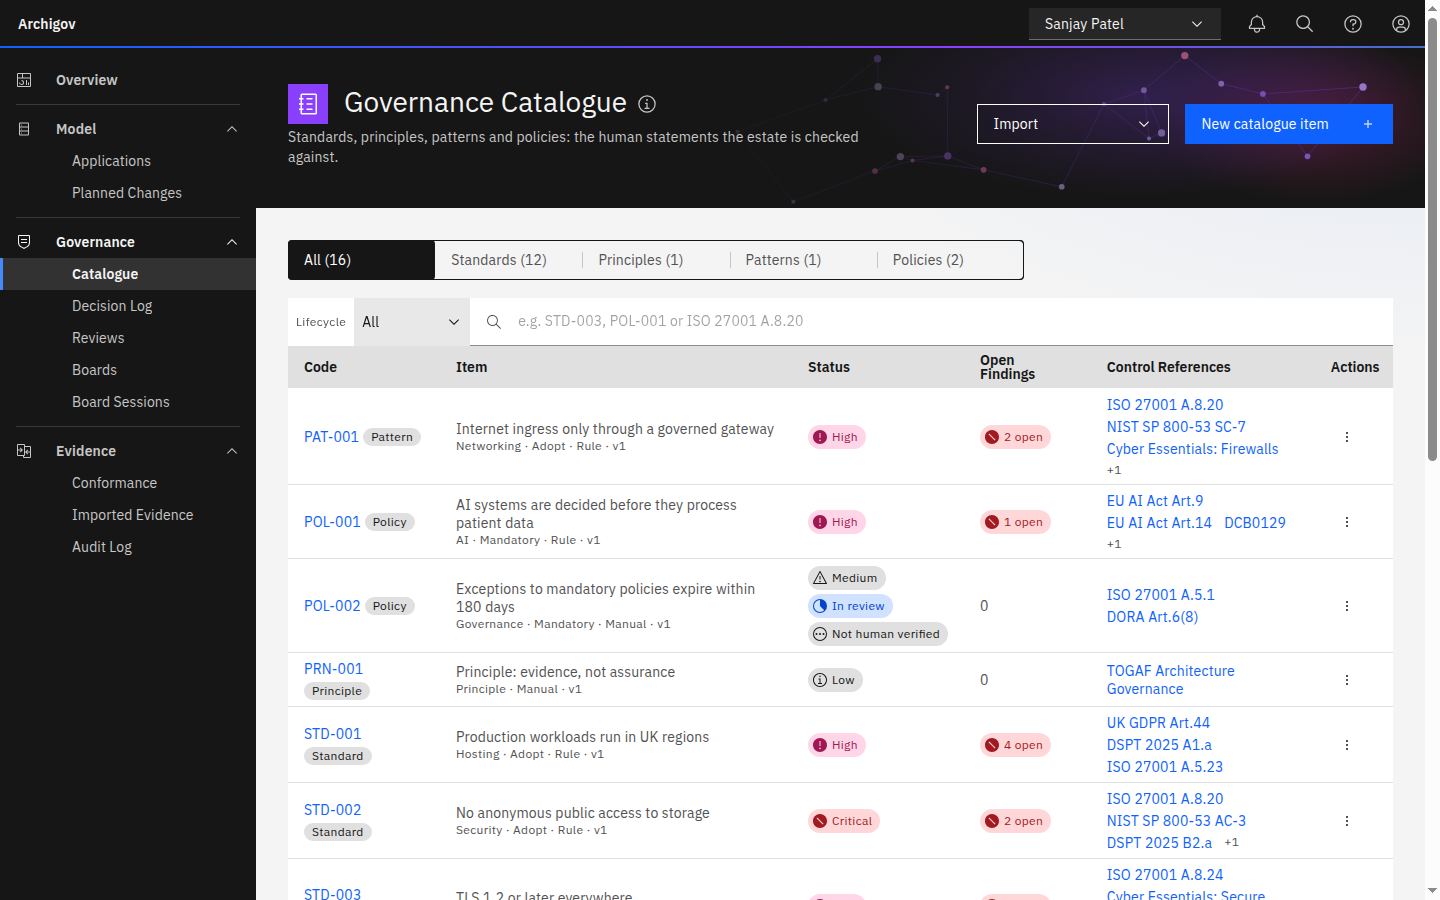The height and width of the screenshot is (900, 1440).
Task: Click the Archigov logo text
Action: [x=47, y=24]
